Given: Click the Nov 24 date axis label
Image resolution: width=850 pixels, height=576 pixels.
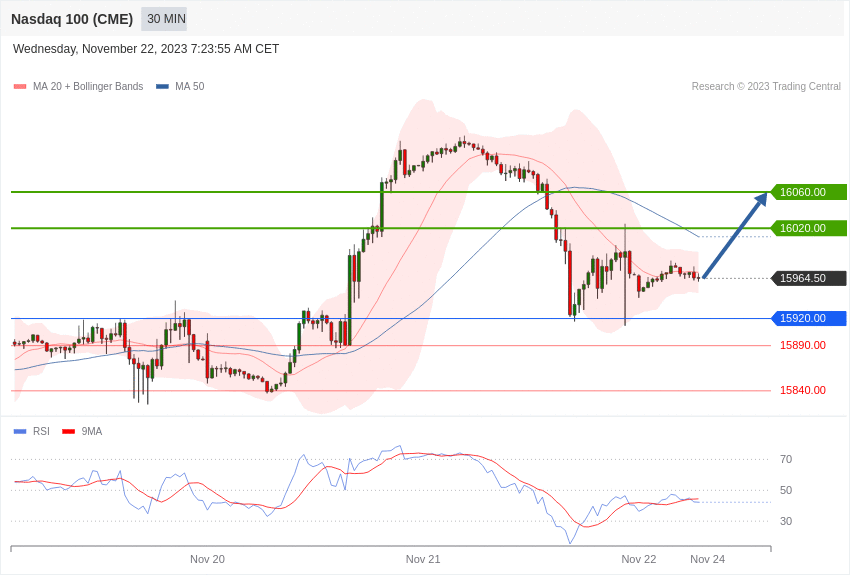Looking at the screenshot, I should 707,559.
